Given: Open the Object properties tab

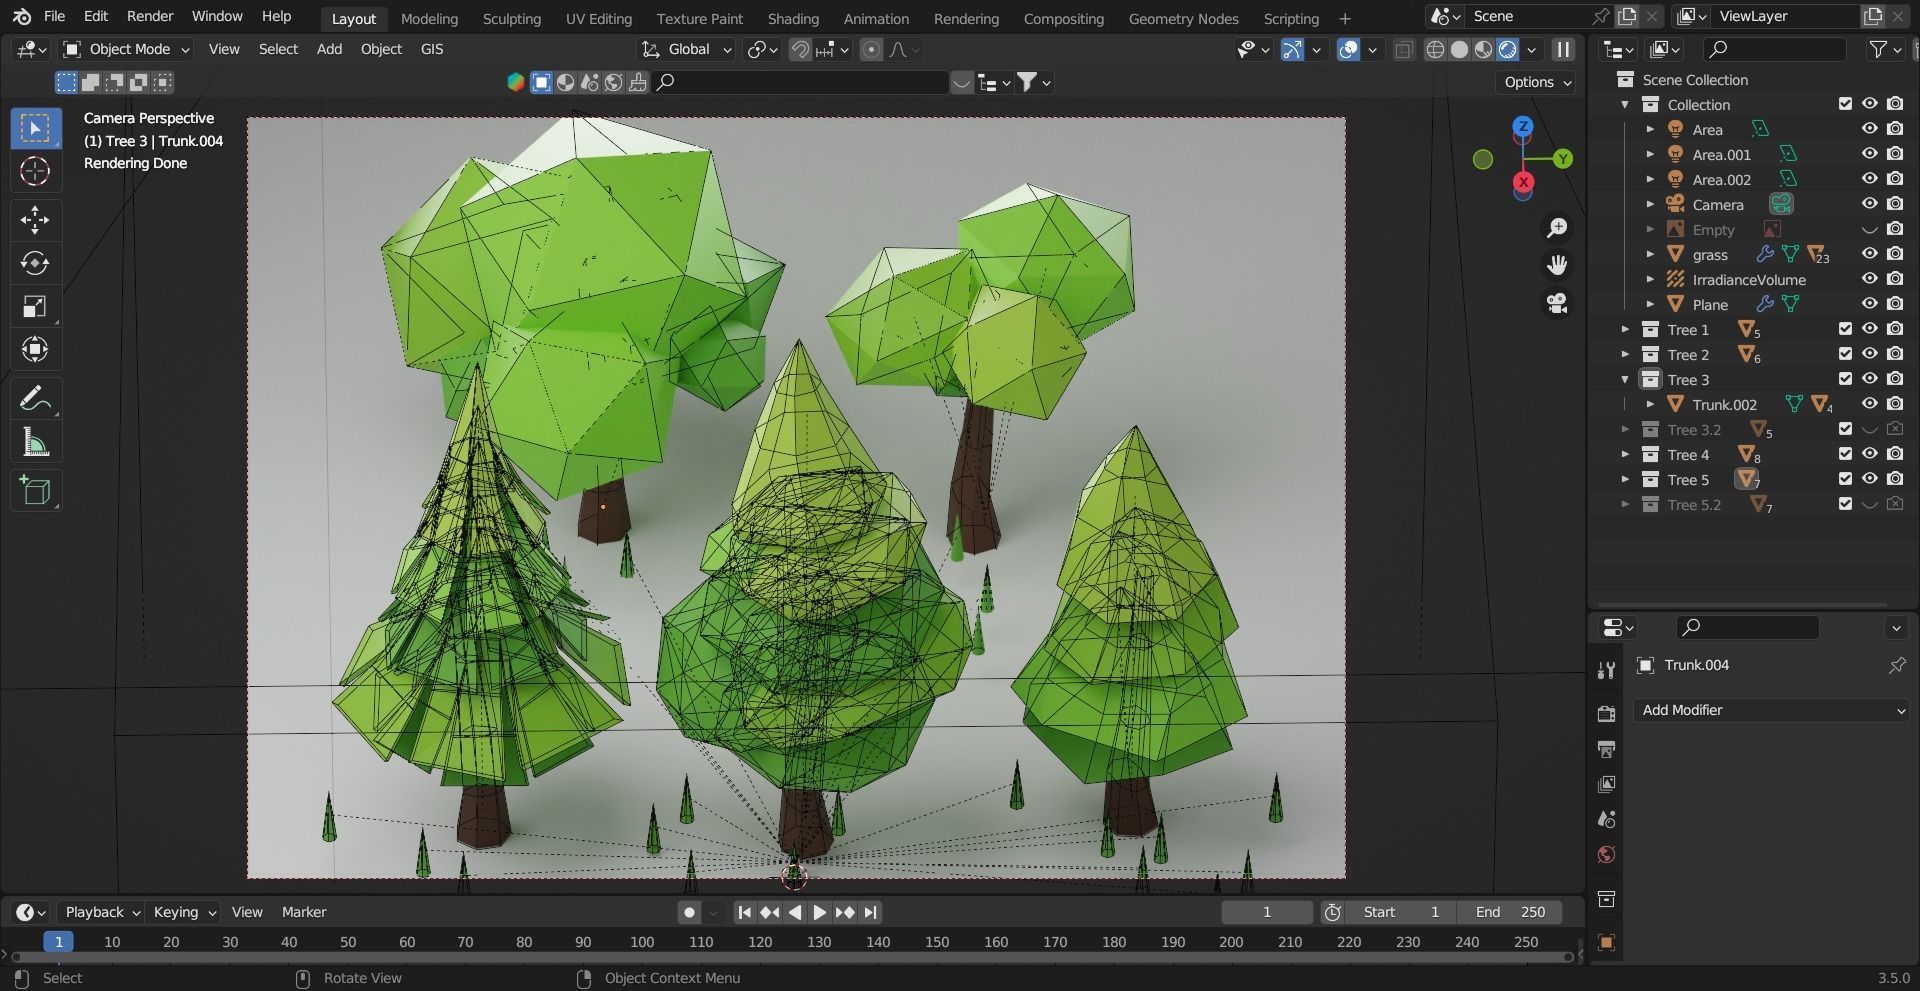Looking at the screenshot, I should pyautogui.click(x=1606, y=943).
